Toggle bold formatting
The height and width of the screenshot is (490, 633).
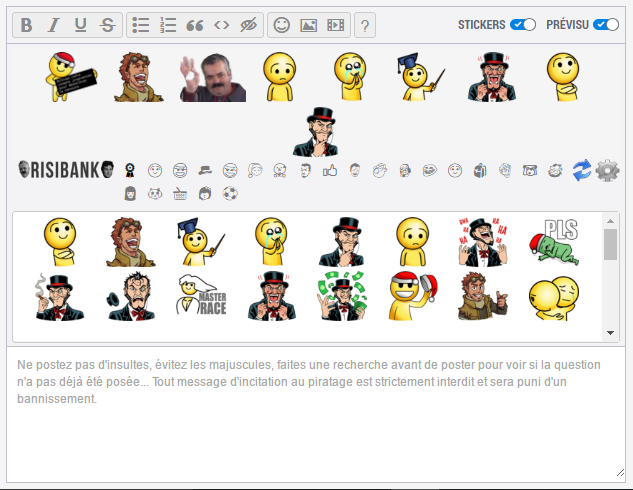26,25
